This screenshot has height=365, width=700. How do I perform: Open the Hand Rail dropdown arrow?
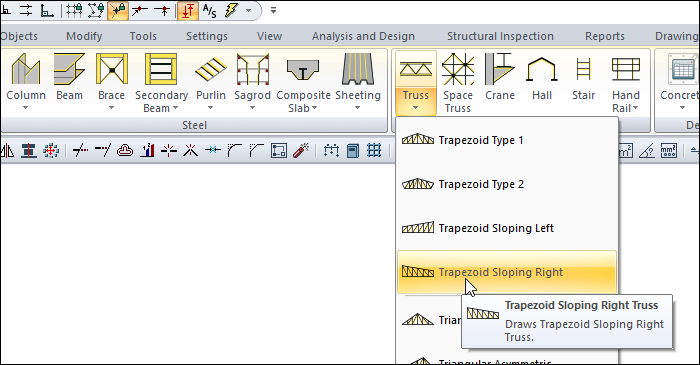tap(635, 108)
